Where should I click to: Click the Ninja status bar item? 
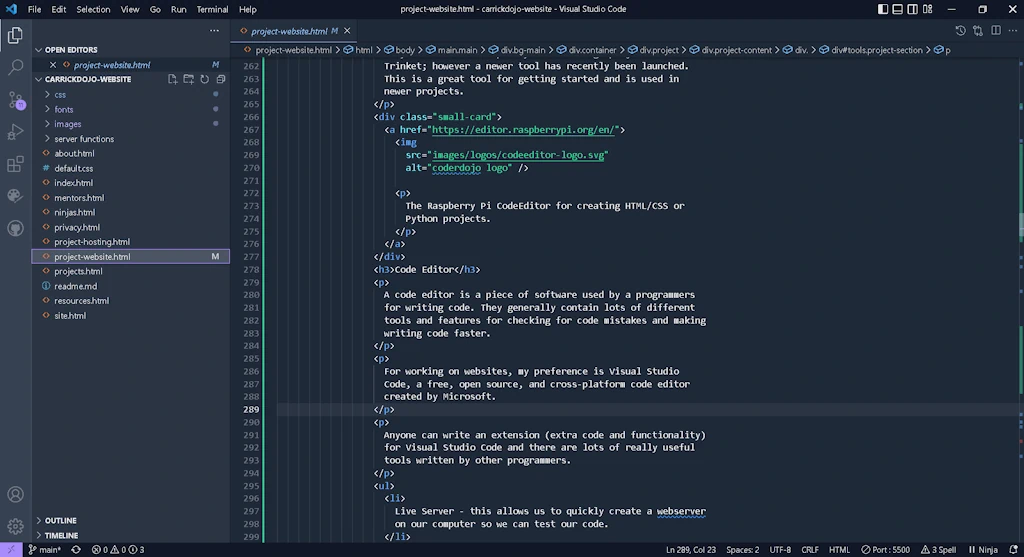click(x=983, y=550)
